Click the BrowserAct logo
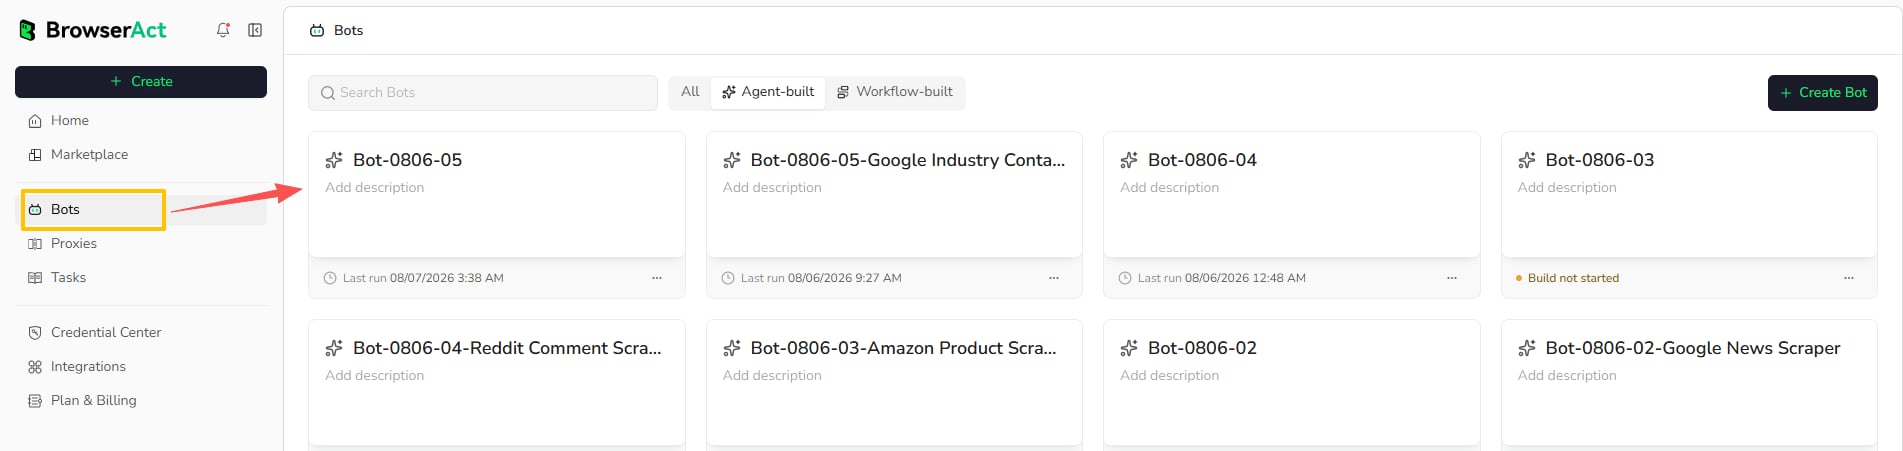This screenshot has width=1903, height=451. (93, 30)
